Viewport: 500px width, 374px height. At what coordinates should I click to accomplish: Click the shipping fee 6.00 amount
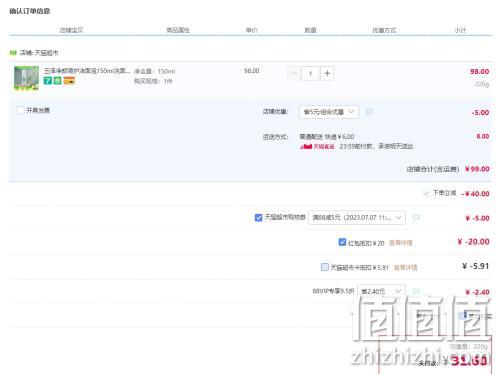coord(483,136)
